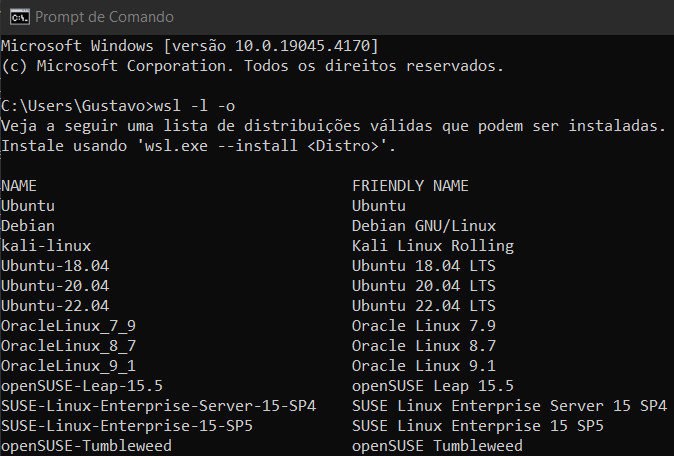674x456 pixels.
Task: Click 'Debian GNU/Linux' friendly name
Action: pos(423,226)
